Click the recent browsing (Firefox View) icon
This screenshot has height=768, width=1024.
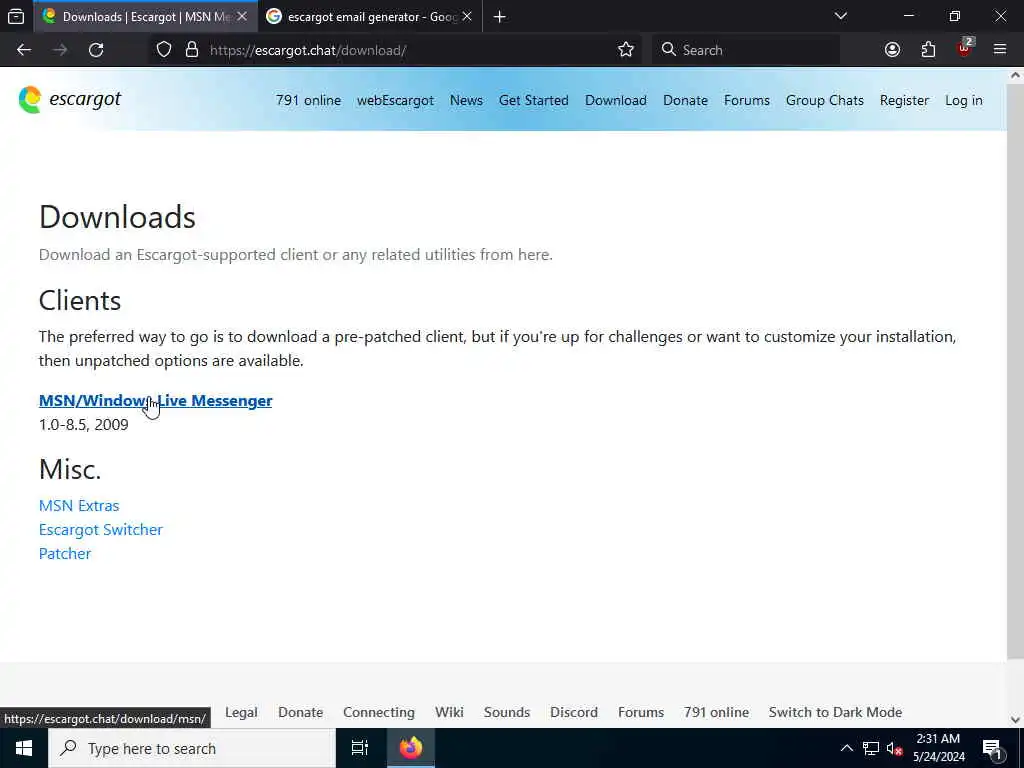pos(16,16)
